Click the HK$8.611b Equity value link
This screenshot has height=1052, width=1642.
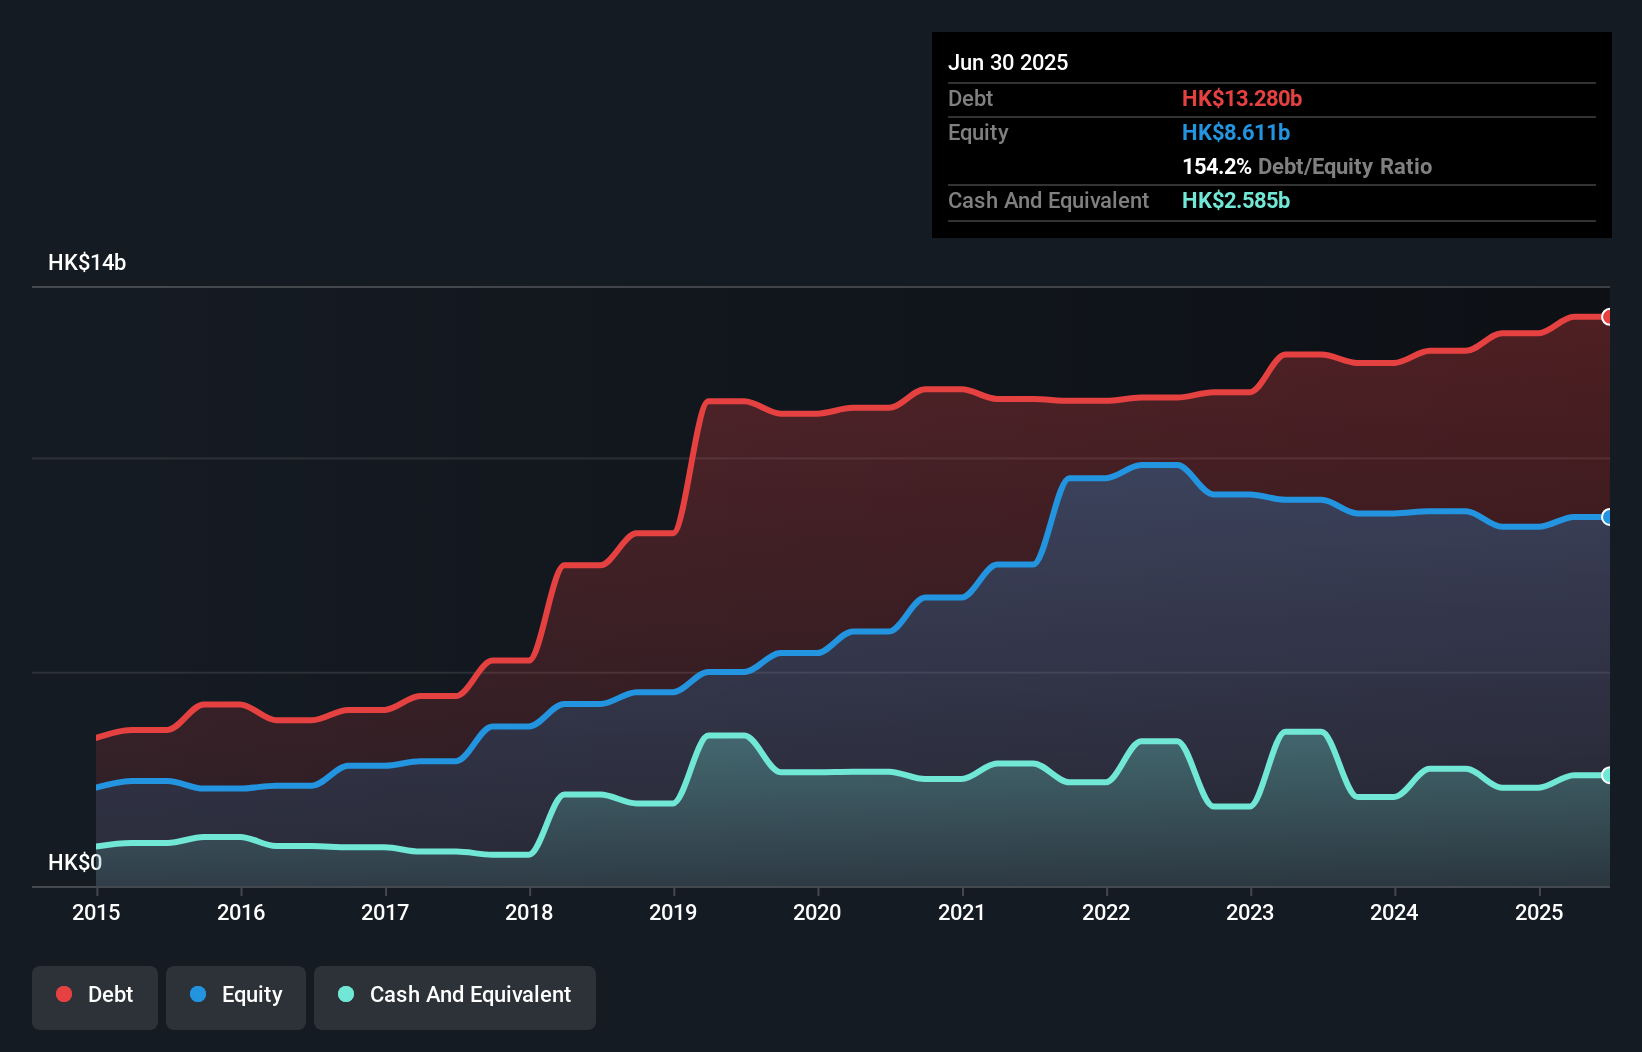[x=1236, y=132]
